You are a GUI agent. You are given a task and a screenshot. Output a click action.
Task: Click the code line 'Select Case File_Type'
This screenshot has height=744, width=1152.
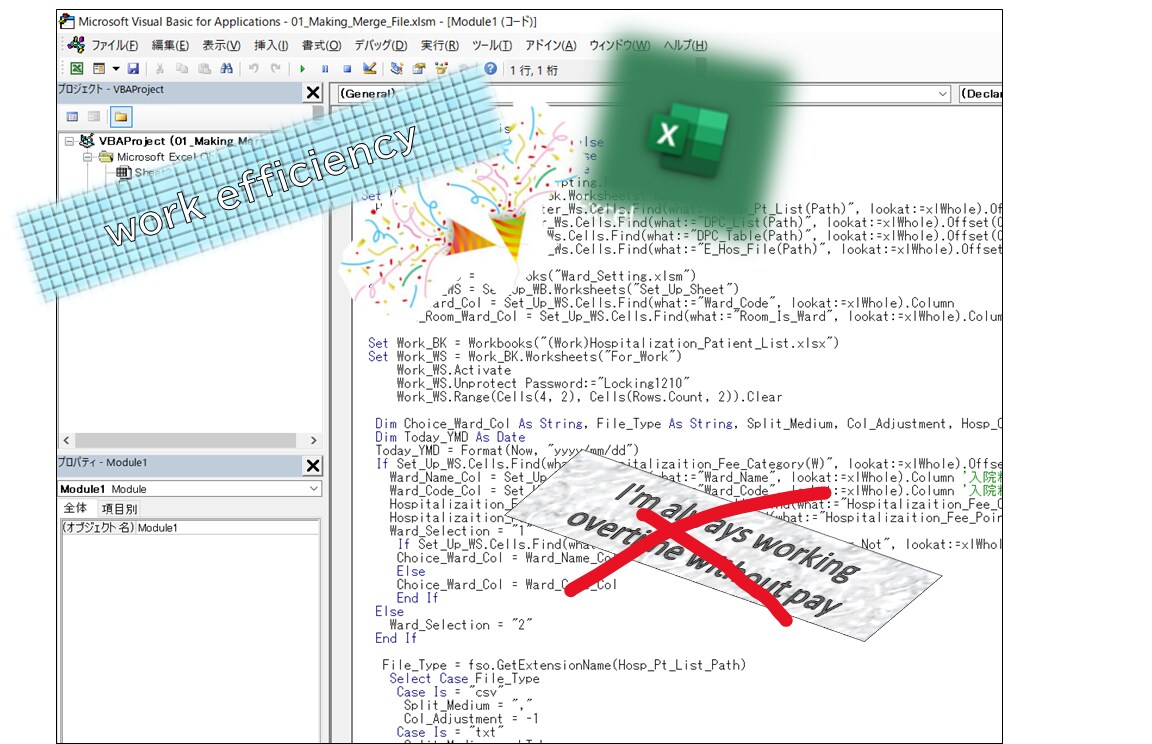click(x=464, y=679)
